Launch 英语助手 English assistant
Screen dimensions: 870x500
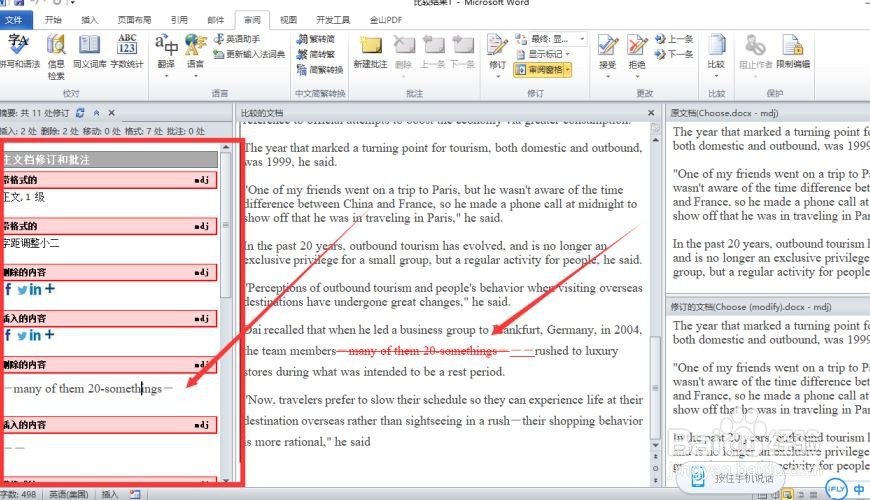pyautogui.click(x=237, y=39)
